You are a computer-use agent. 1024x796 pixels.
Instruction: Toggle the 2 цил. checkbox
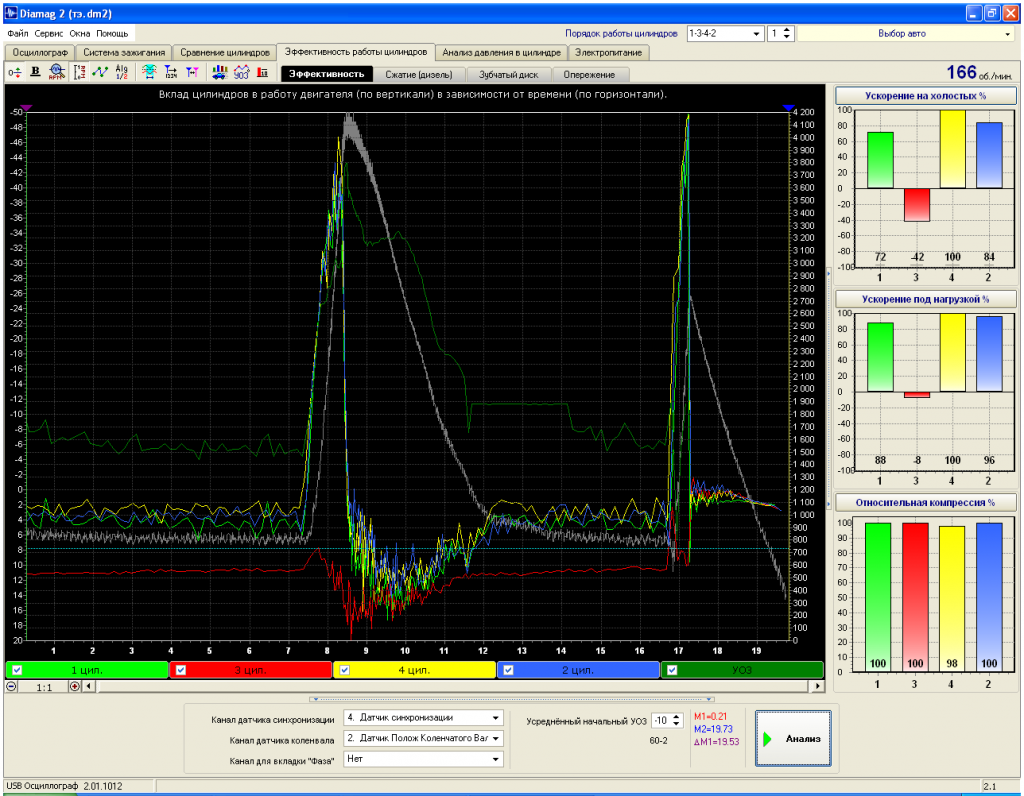pos(508,670)
